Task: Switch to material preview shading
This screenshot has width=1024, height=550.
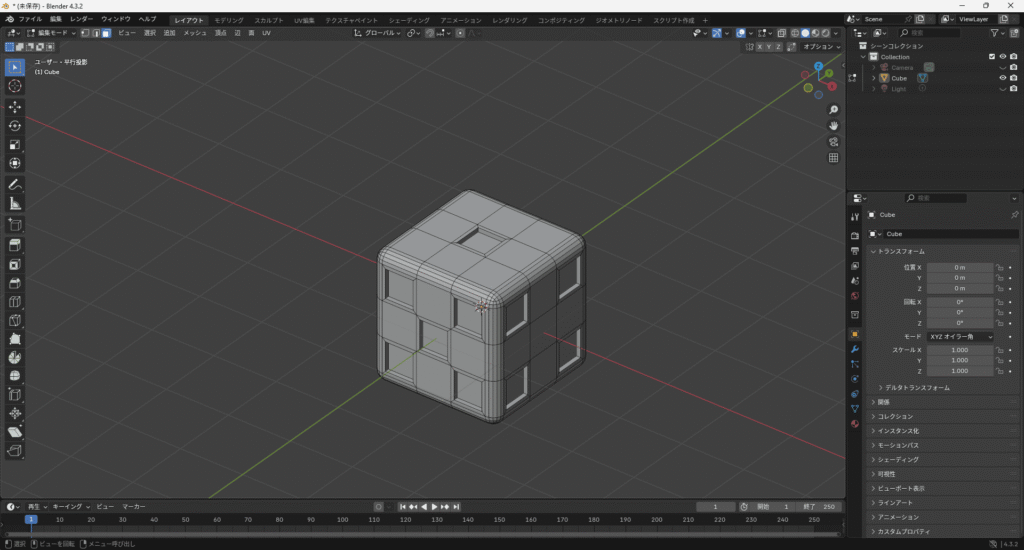Action: coord(816,33)
